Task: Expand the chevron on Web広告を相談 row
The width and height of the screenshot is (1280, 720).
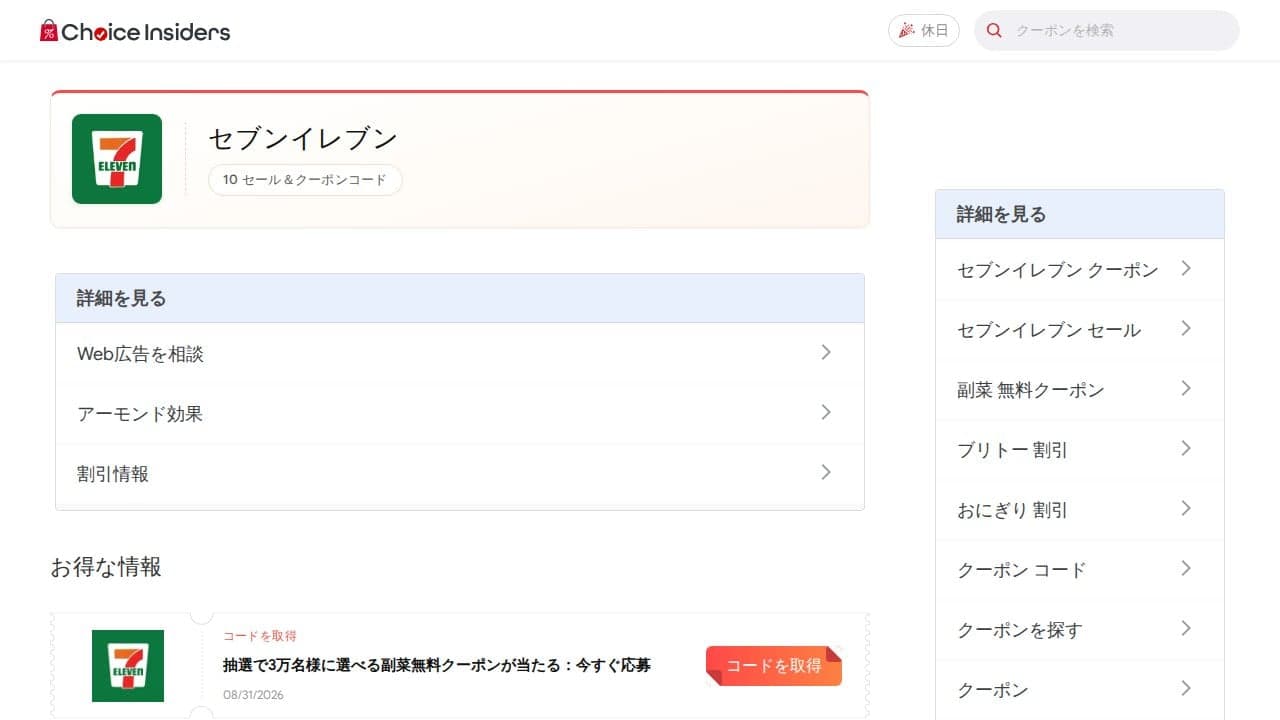Action: click(826, 352)
